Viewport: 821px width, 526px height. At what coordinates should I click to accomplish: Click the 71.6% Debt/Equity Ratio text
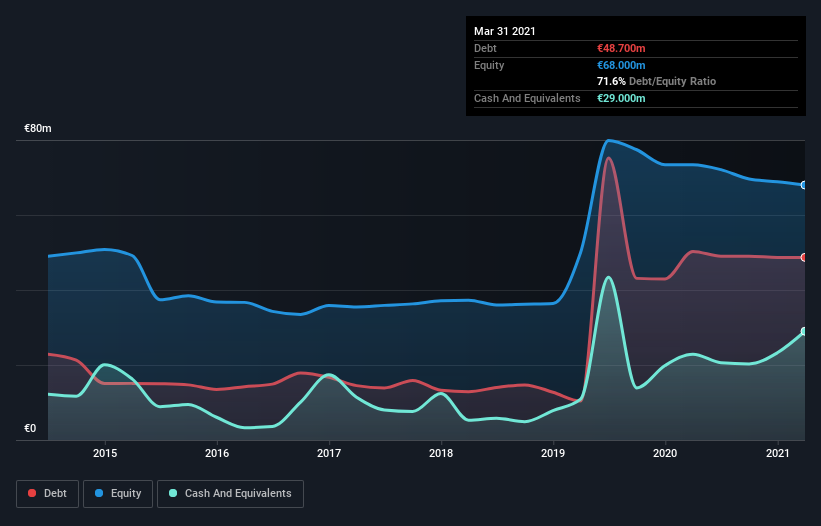coord(656,81)
